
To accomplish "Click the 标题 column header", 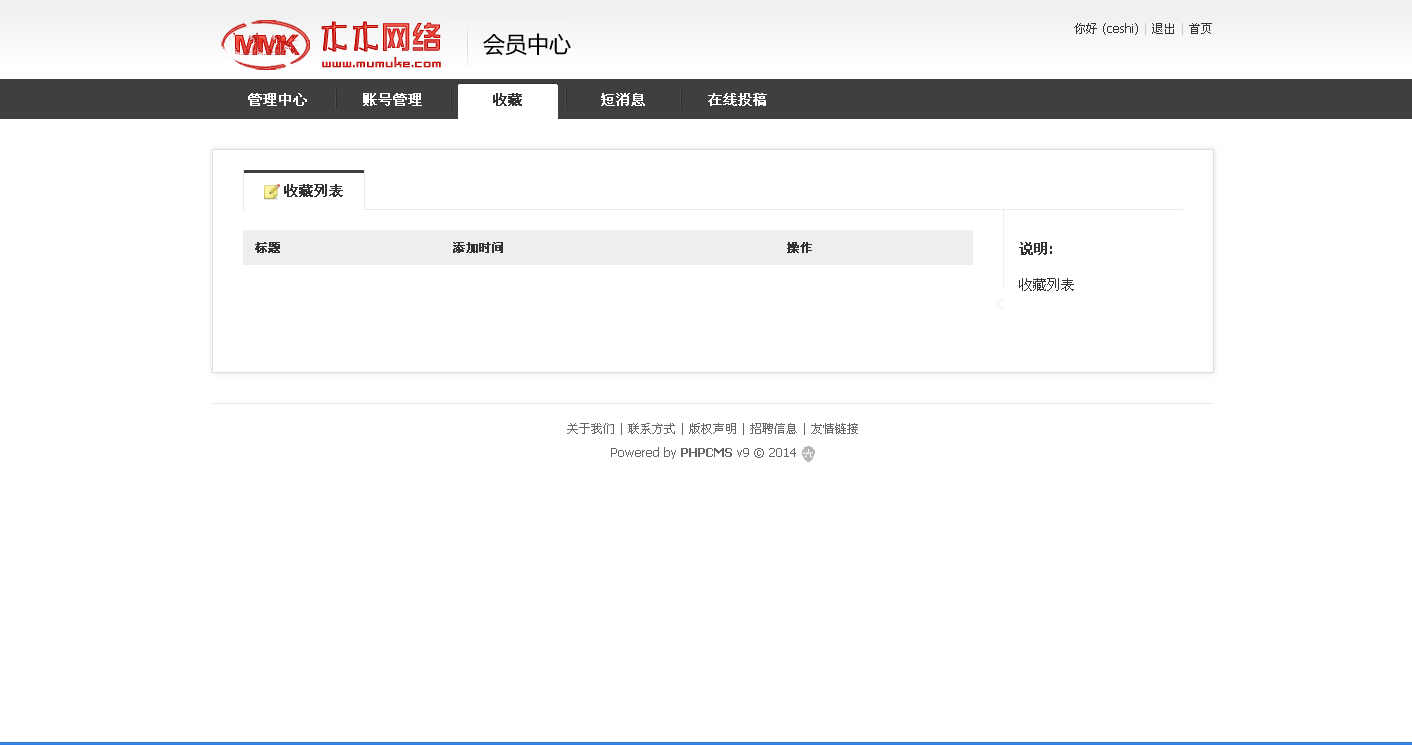I will click(268, 248).
